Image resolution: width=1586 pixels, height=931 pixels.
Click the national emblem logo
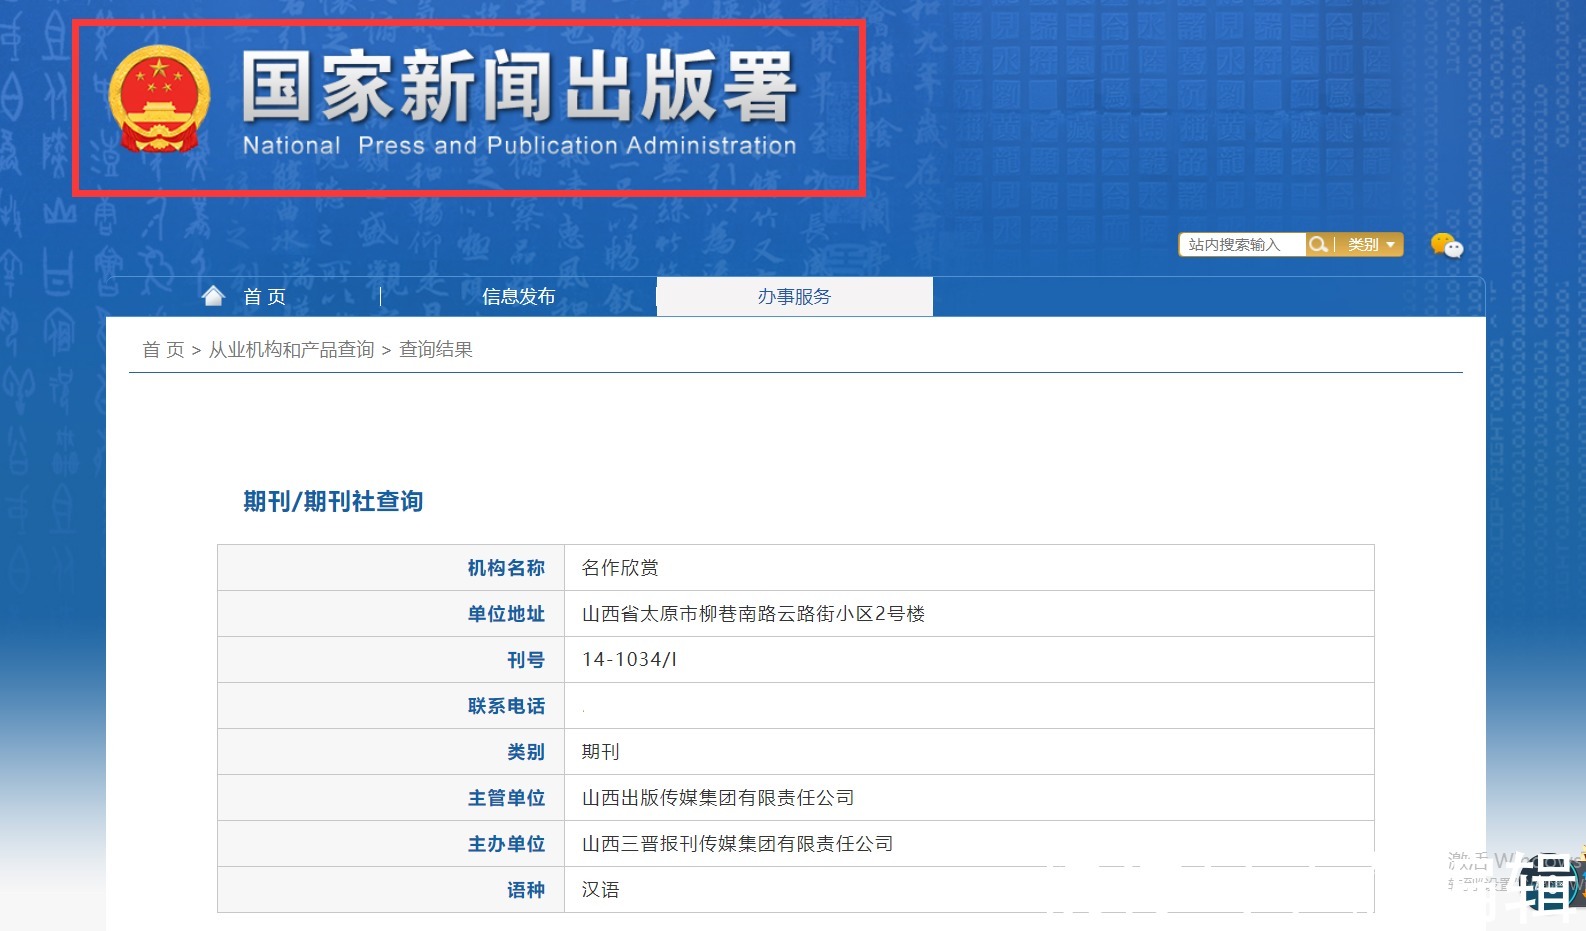(x=159, y=99)
